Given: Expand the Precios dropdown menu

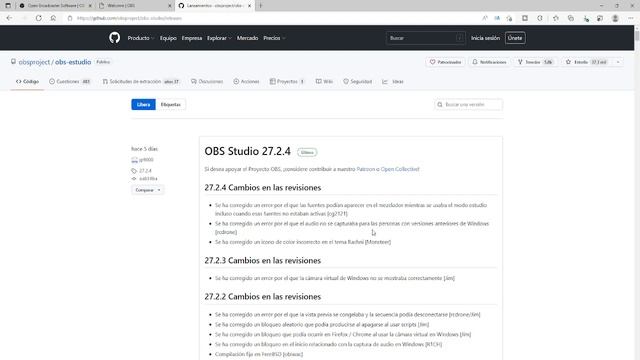Looking at the screenshot, I should pos(274,38).
